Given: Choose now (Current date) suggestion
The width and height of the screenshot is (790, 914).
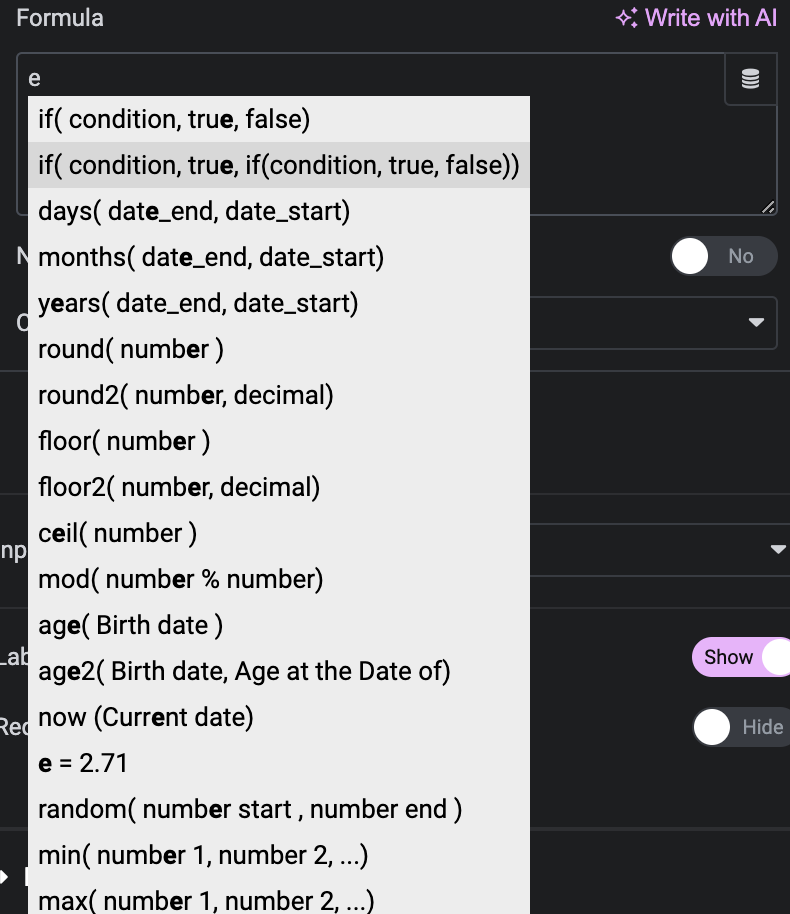Looking at the screenshot, I should pyautogui.click(x=279, y=718).
